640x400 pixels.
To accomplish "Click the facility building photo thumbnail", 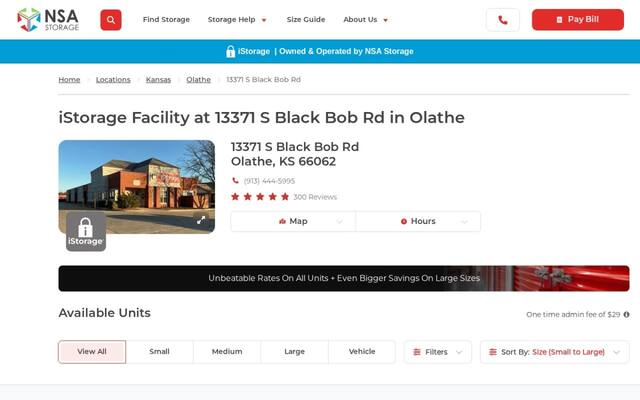I will tap(137, 187).
